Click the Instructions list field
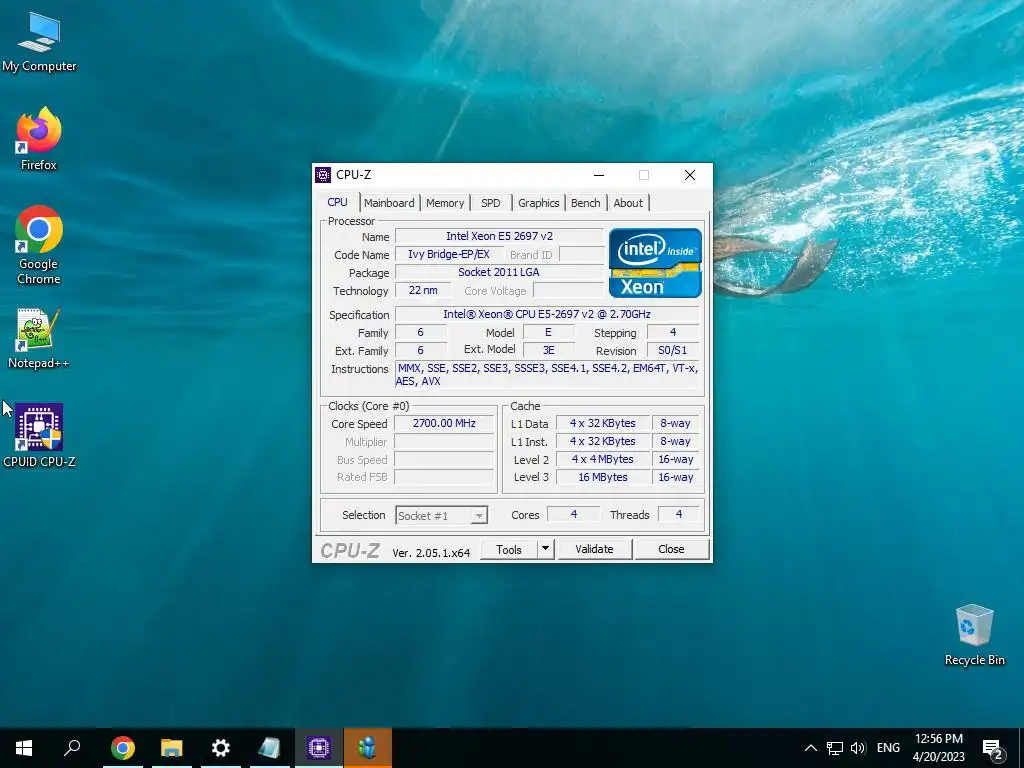The height and width of the screenshot is (768, 1024). (547, 375)
